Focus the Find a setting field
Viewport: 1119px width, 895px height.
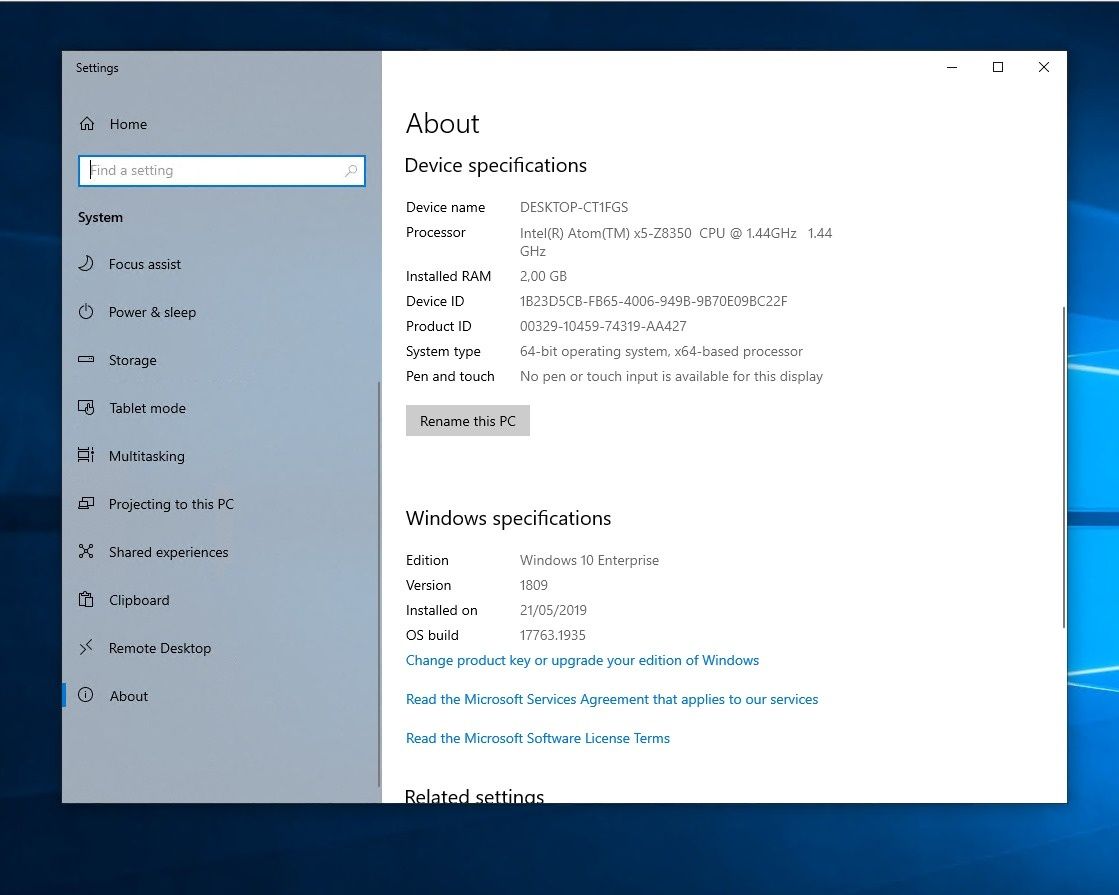point(221,171)
